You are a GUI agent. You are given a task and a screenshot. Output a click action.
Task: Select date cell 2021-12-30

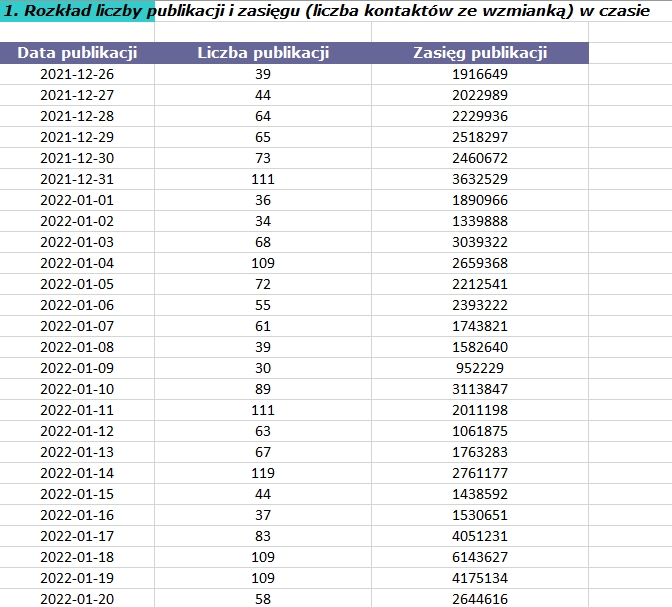pos(77,158)
